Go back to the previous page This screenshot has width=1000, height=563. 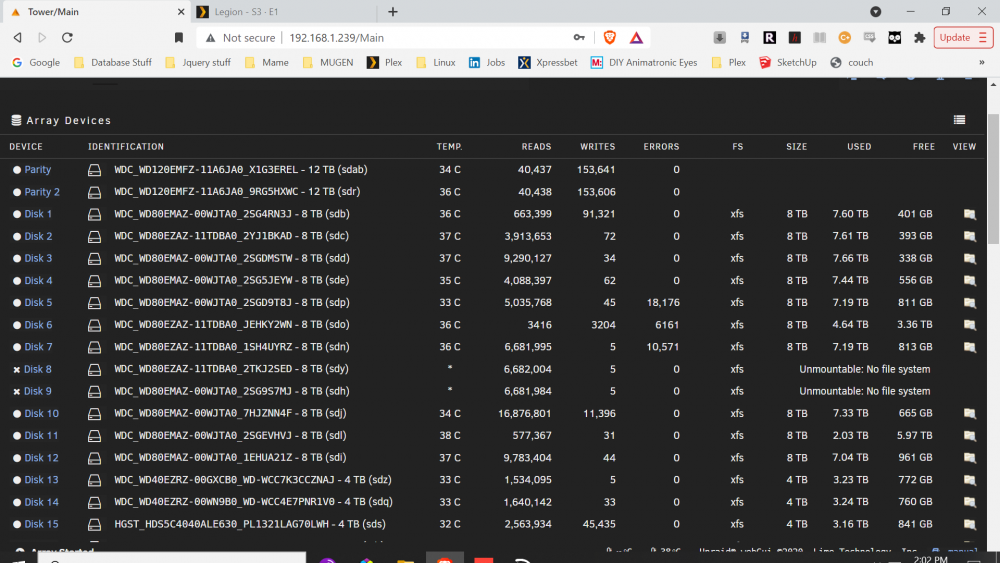[18, 38]
